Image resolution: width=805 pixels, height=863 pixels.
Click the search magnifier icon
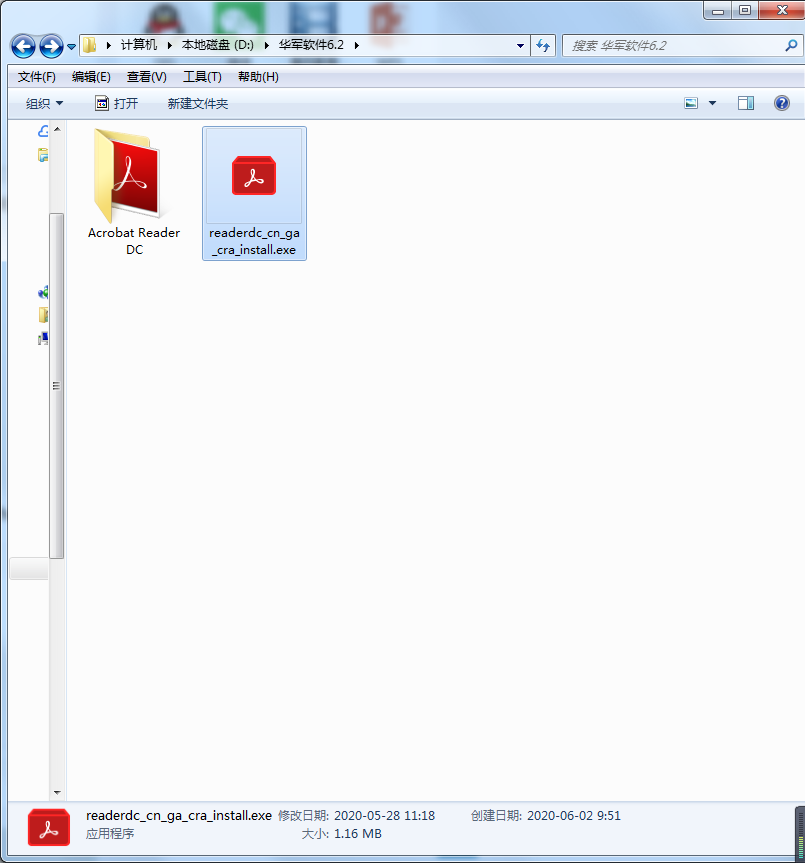click(791, 45)
